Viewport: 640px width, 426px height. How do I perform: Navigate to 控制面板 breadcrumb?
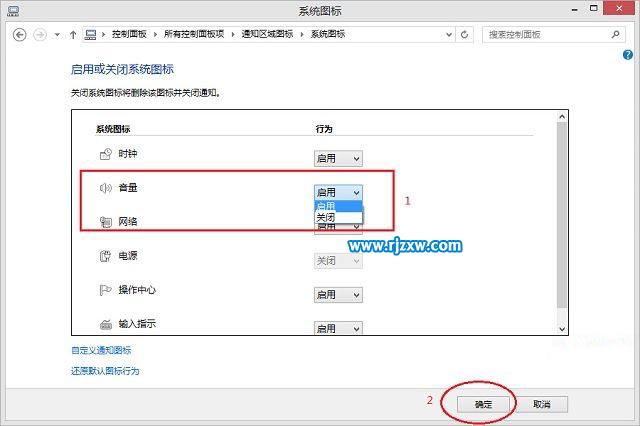click(129, 34)
